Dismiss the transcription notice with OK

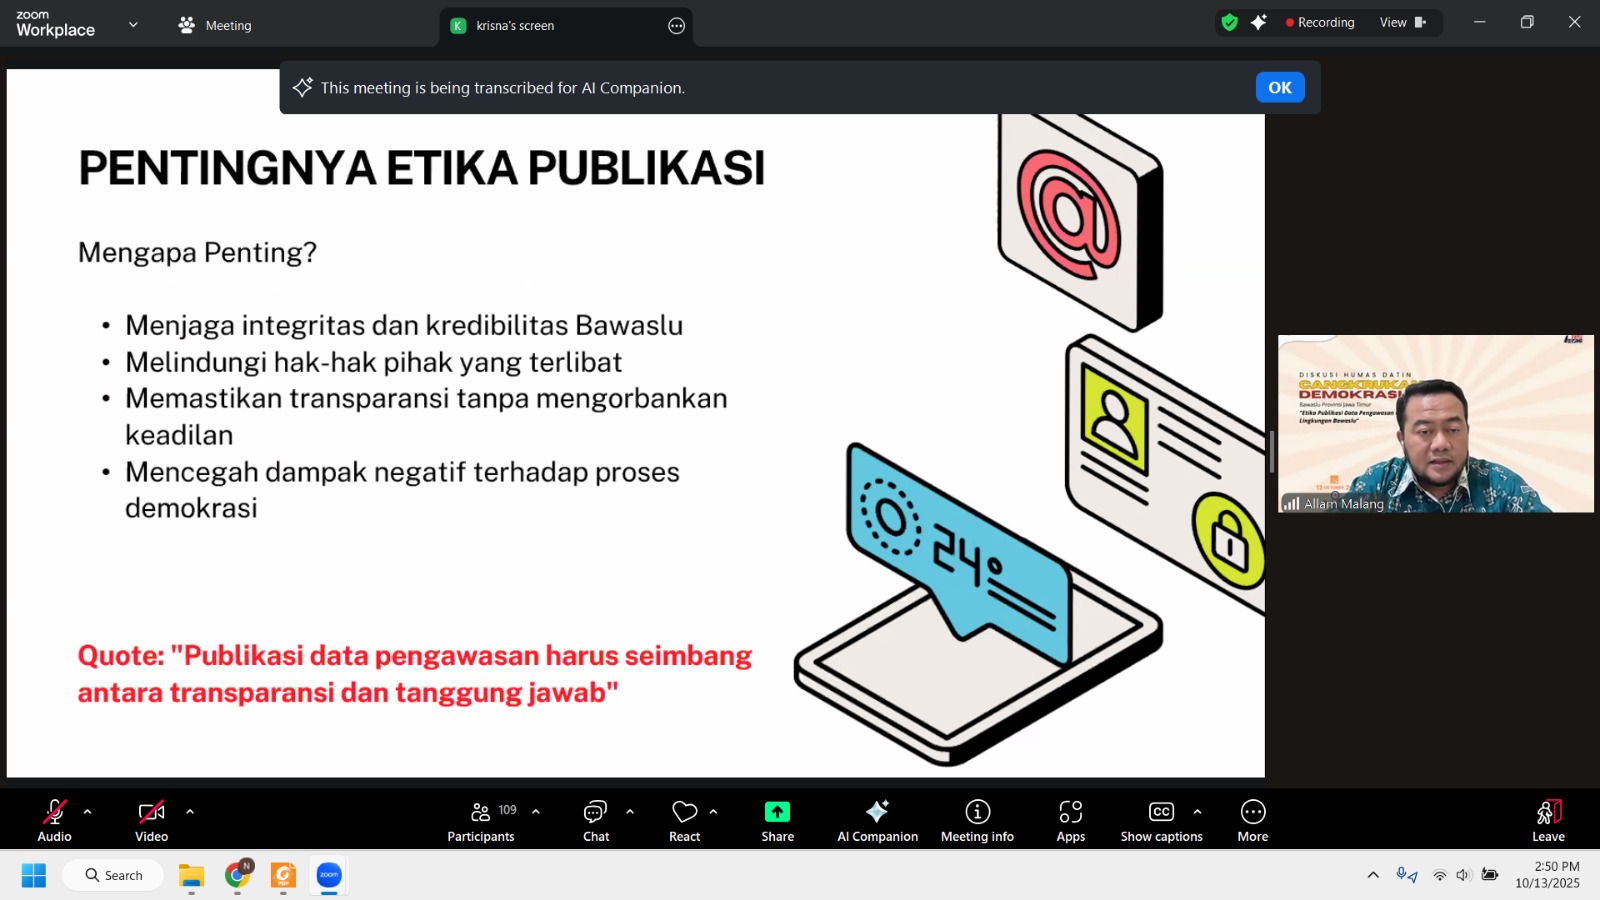pos(1279,88)
